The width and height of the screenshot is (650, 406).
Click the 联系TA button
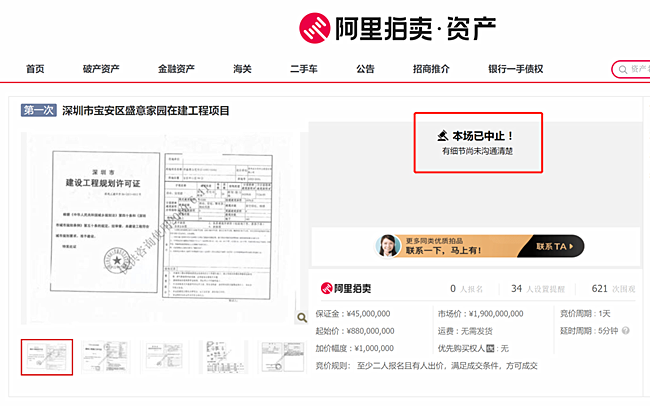(x=555, y=246)
